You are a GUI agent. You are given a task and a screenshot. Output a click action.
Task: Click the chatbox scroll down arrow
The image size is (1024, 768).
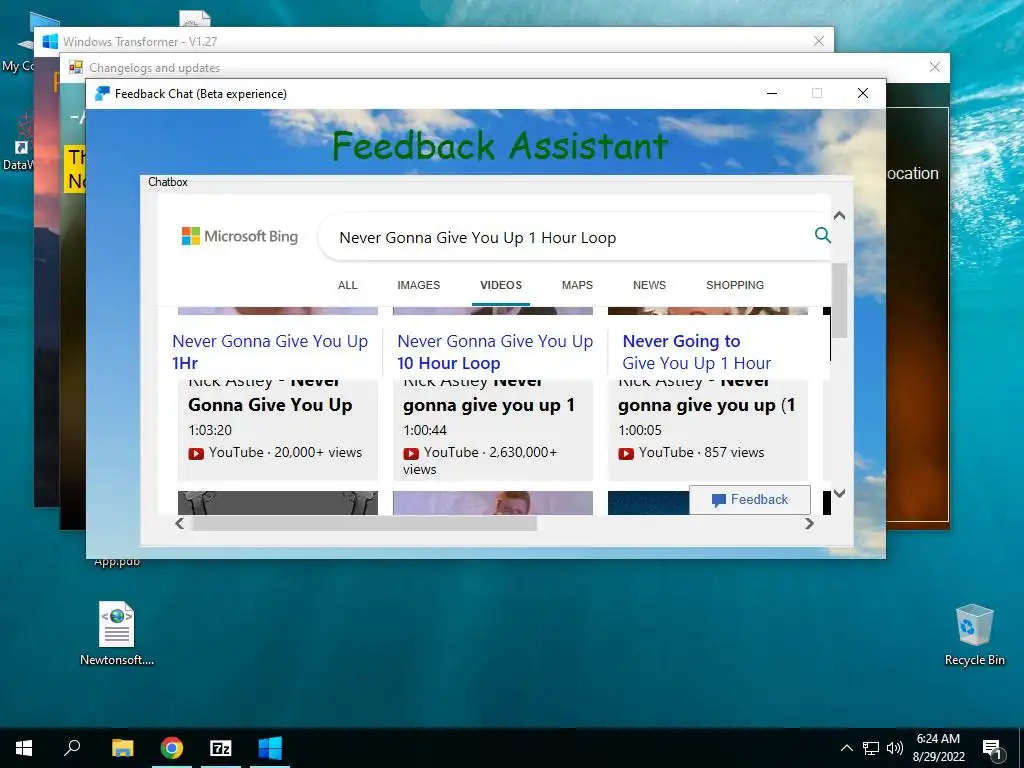click(840, 494)
